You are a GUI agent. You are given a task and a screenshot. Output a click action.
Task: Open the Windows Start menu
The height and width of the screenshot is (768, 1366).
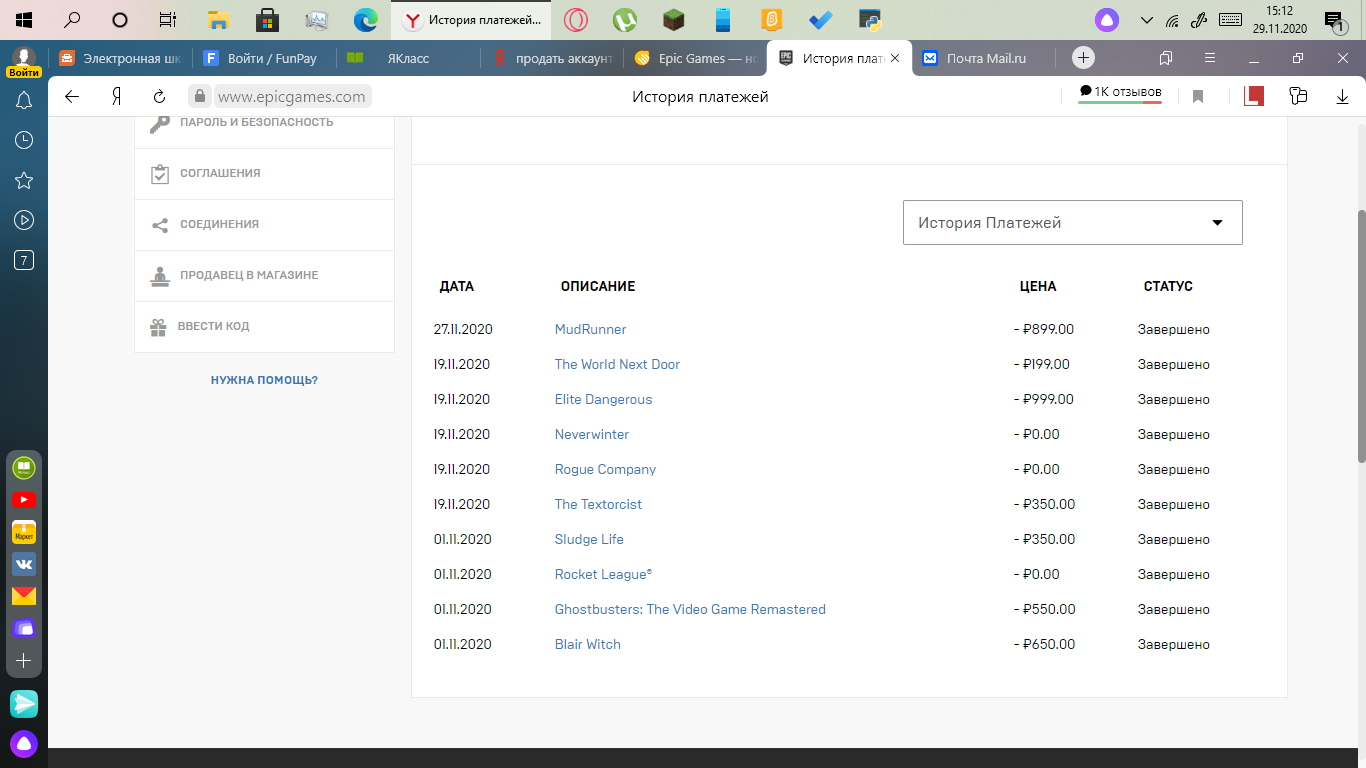tap(23, 19)
